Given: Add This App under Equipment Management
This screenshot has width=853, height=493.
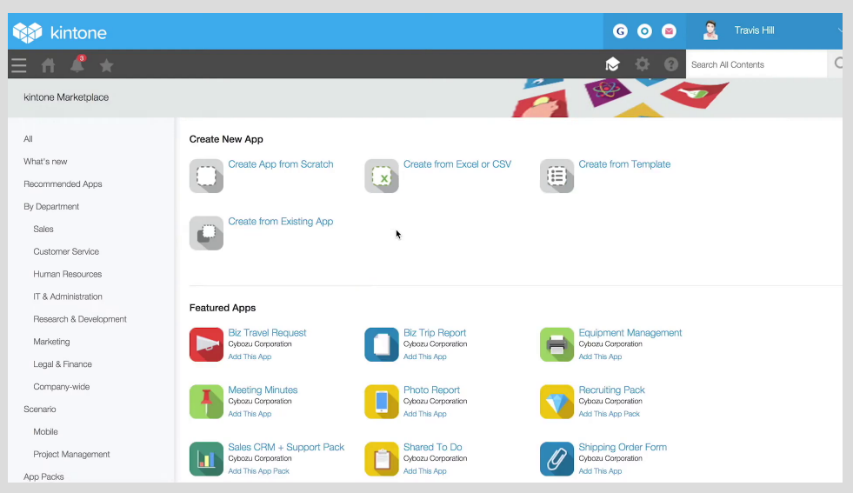Looking at the screenshot, I should [600, 357].
